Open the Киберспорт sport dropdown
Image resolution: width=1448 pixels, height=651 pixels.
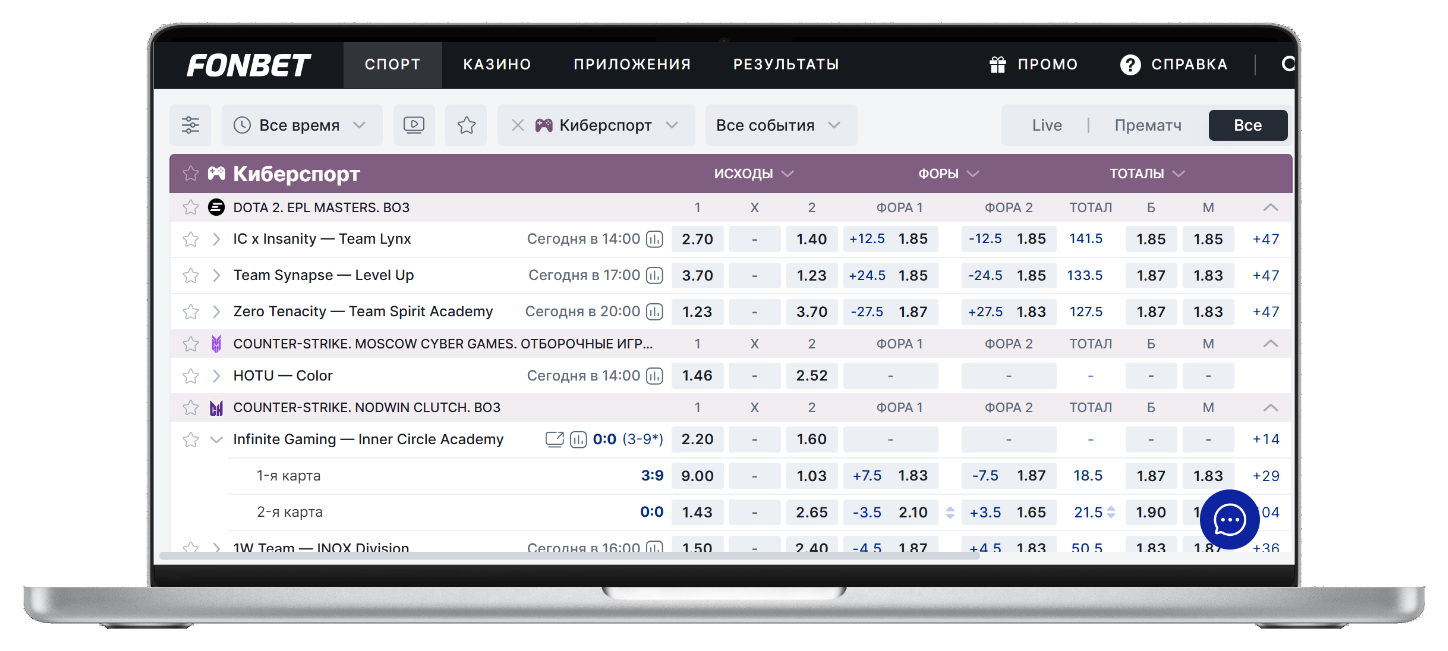tap(596, 125)
